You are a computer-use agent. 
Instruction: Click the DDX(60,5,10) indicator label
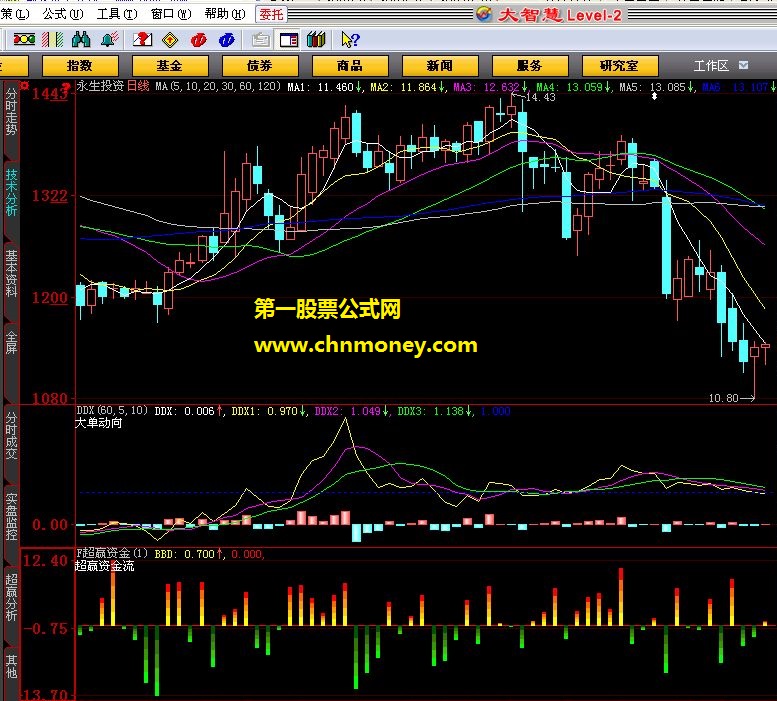112,410
